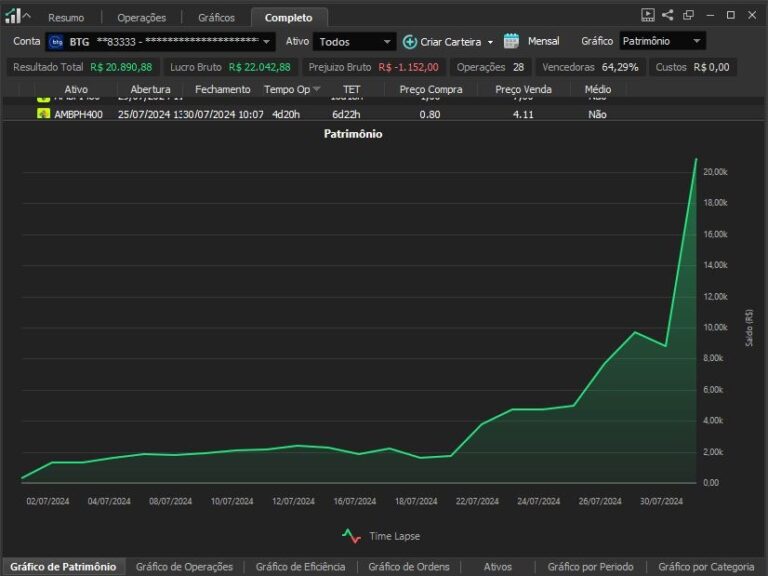This screenshot has height=576, width=768.
Task: Click the Médio column header
Action: (598, 89)
